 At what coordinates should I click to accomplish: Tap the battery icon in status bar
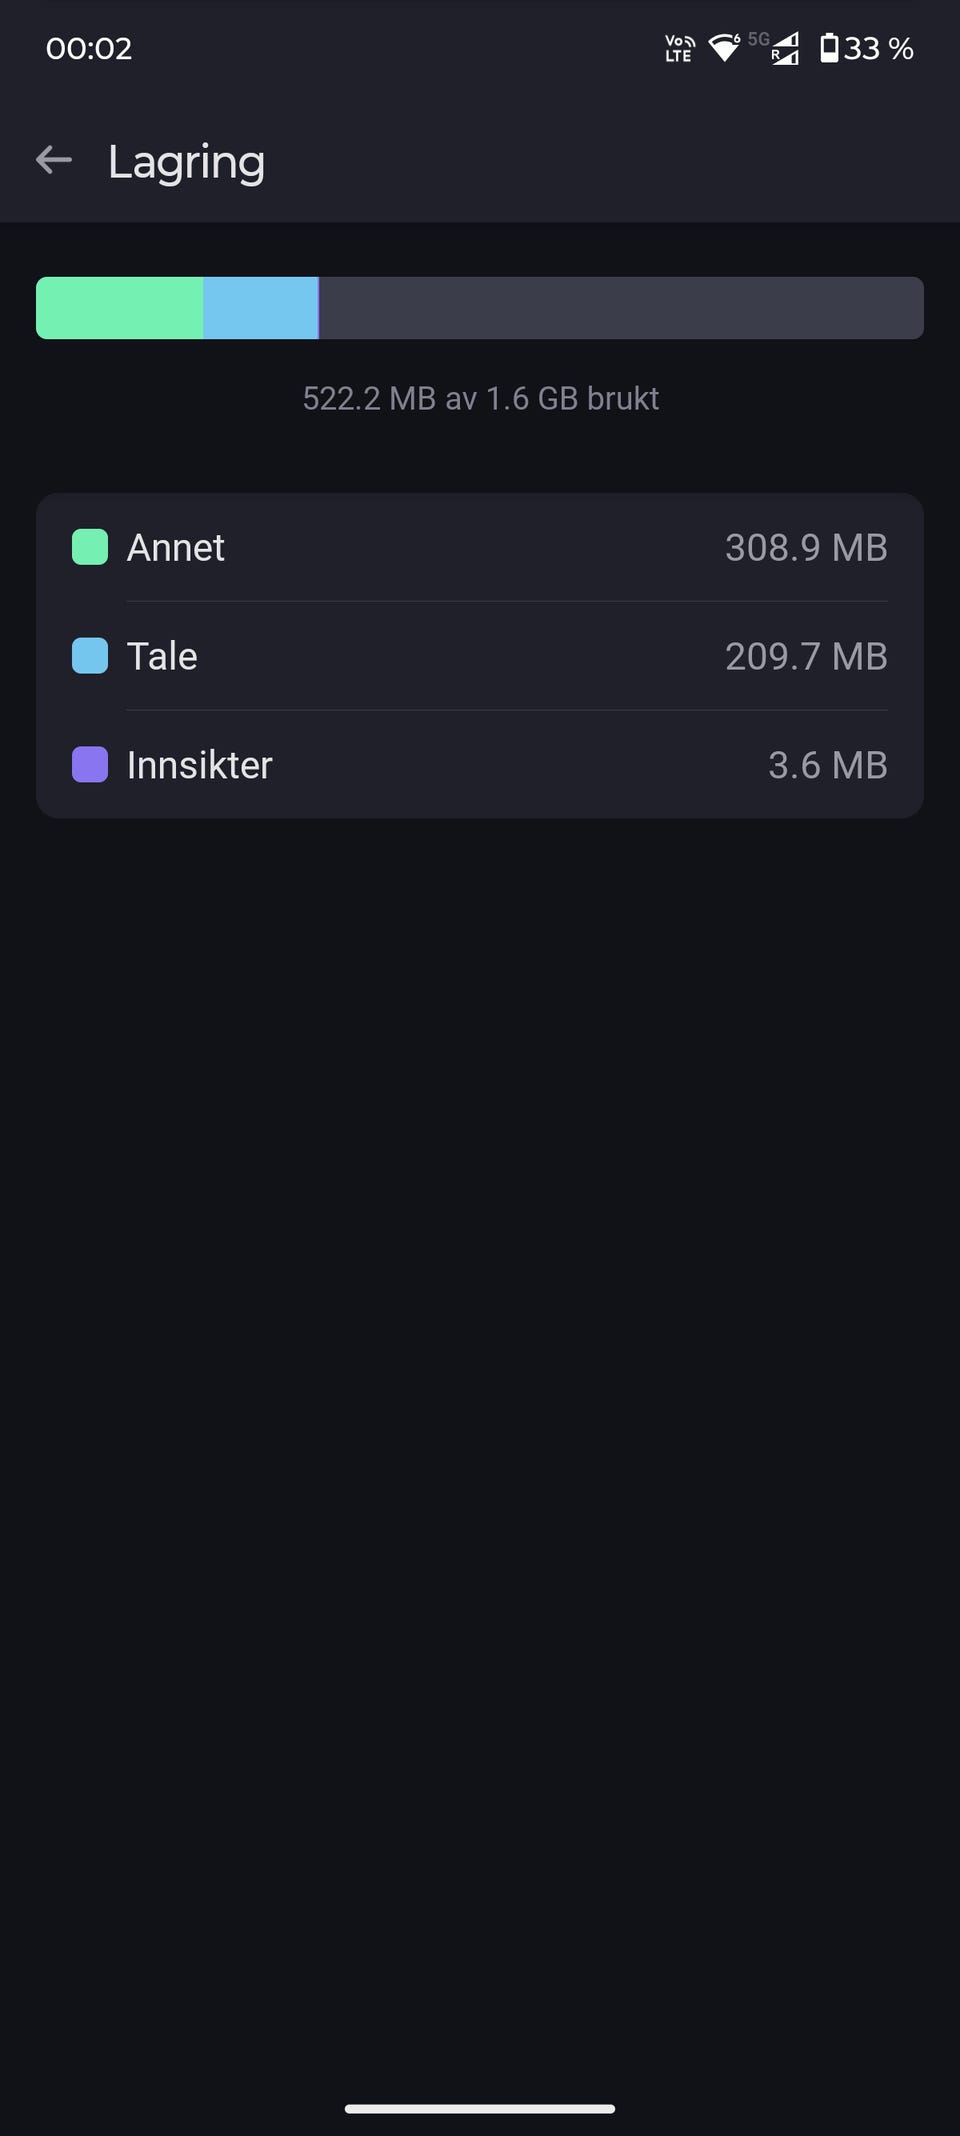pos(829,48)
